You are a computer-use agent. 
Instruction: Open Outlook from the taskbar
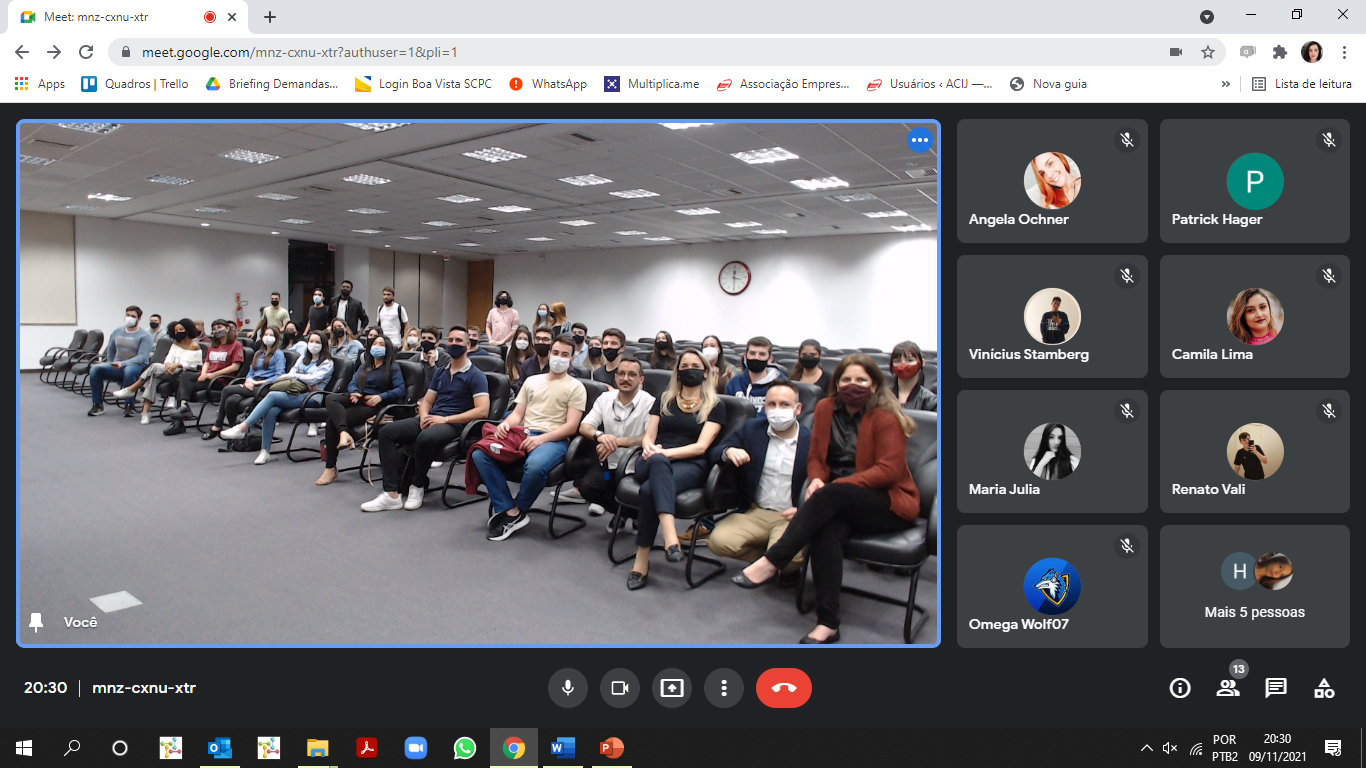pyautogui.click(x=219, y=747)
